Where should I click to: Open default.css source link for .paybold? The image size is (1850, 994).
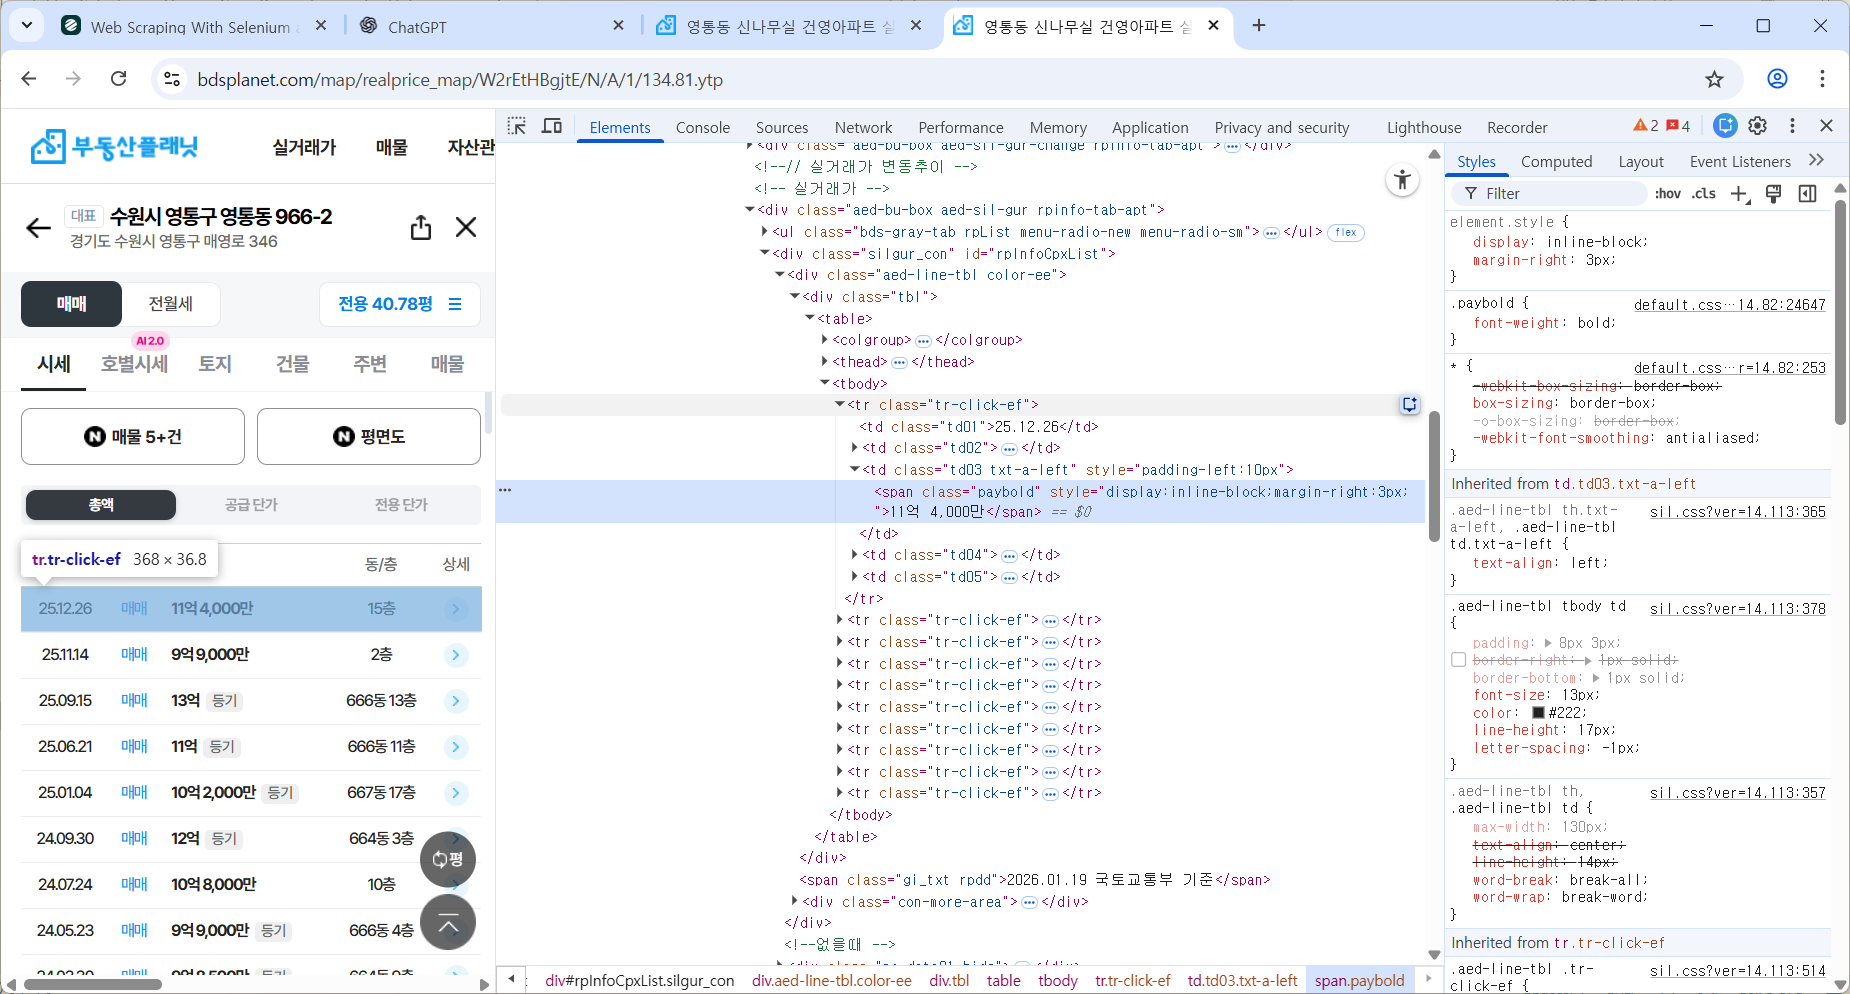(x=1729, y=305)
